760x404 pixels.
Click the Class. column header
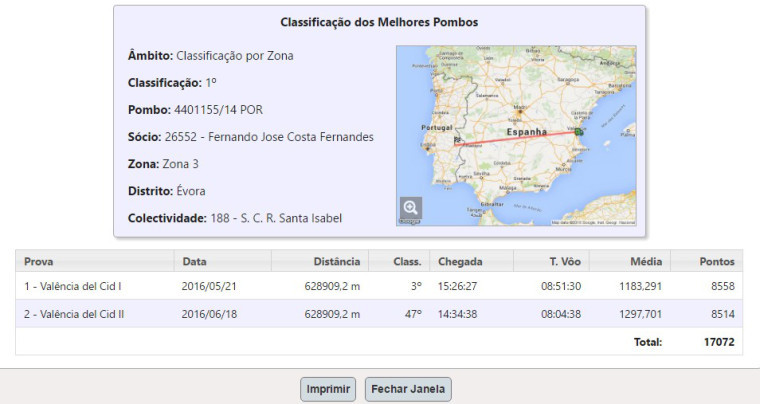(407, 262)
